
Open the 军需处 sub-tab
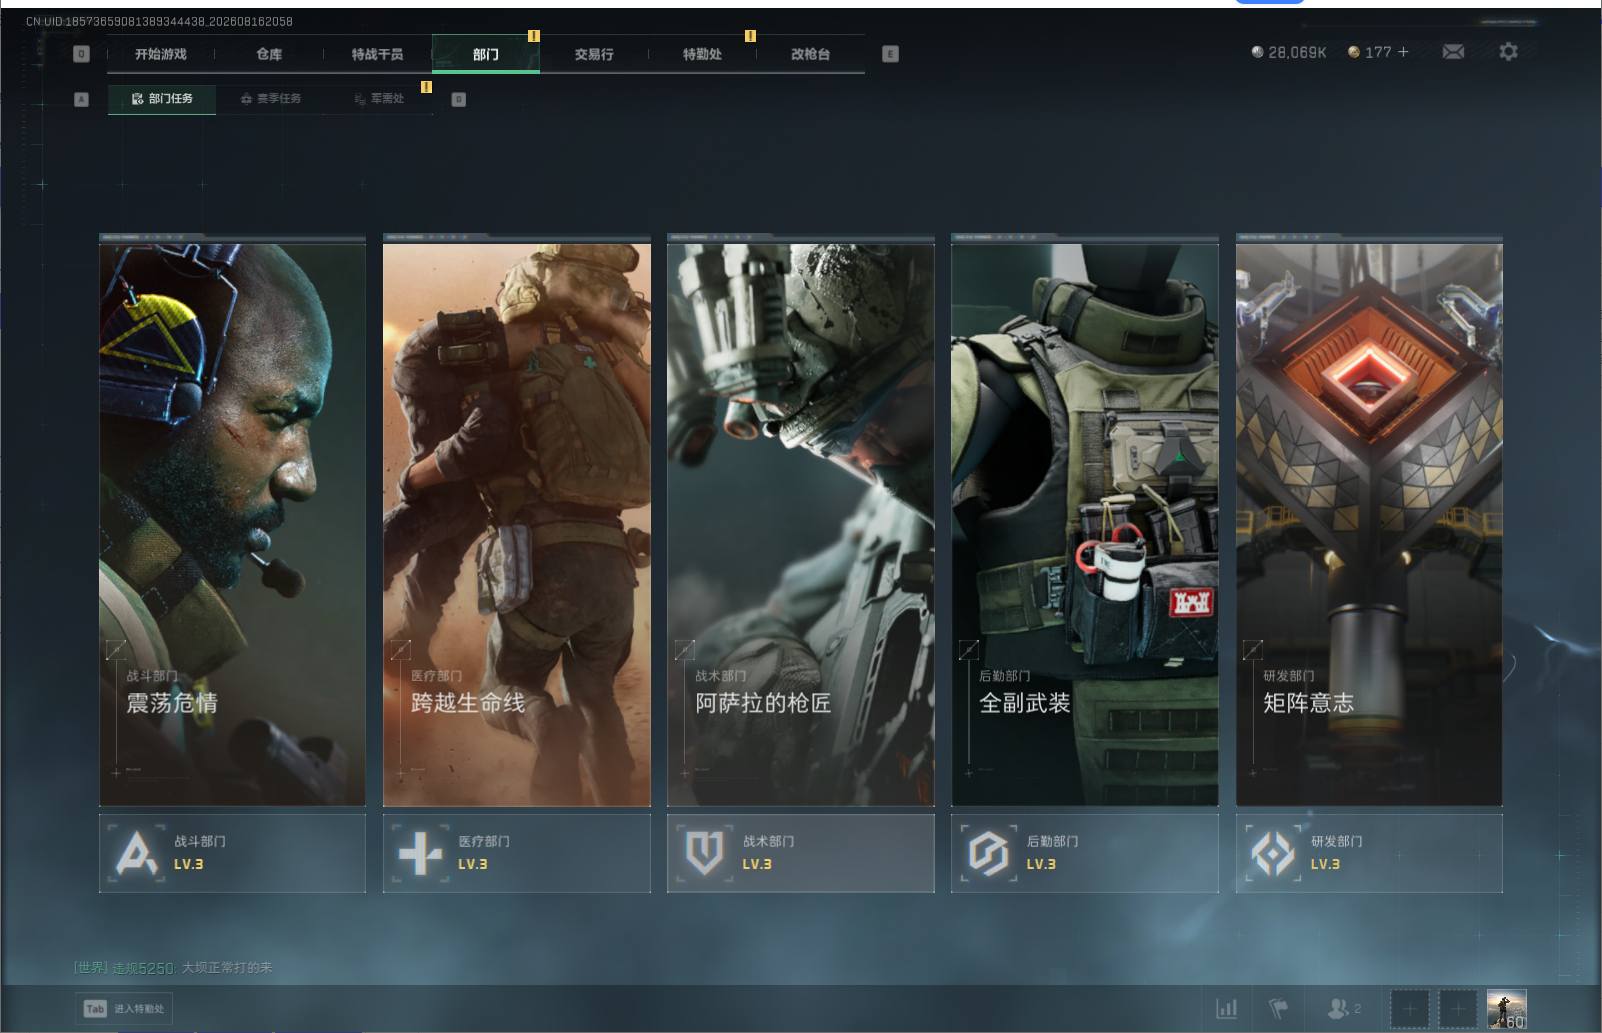[x=379, y=99]
